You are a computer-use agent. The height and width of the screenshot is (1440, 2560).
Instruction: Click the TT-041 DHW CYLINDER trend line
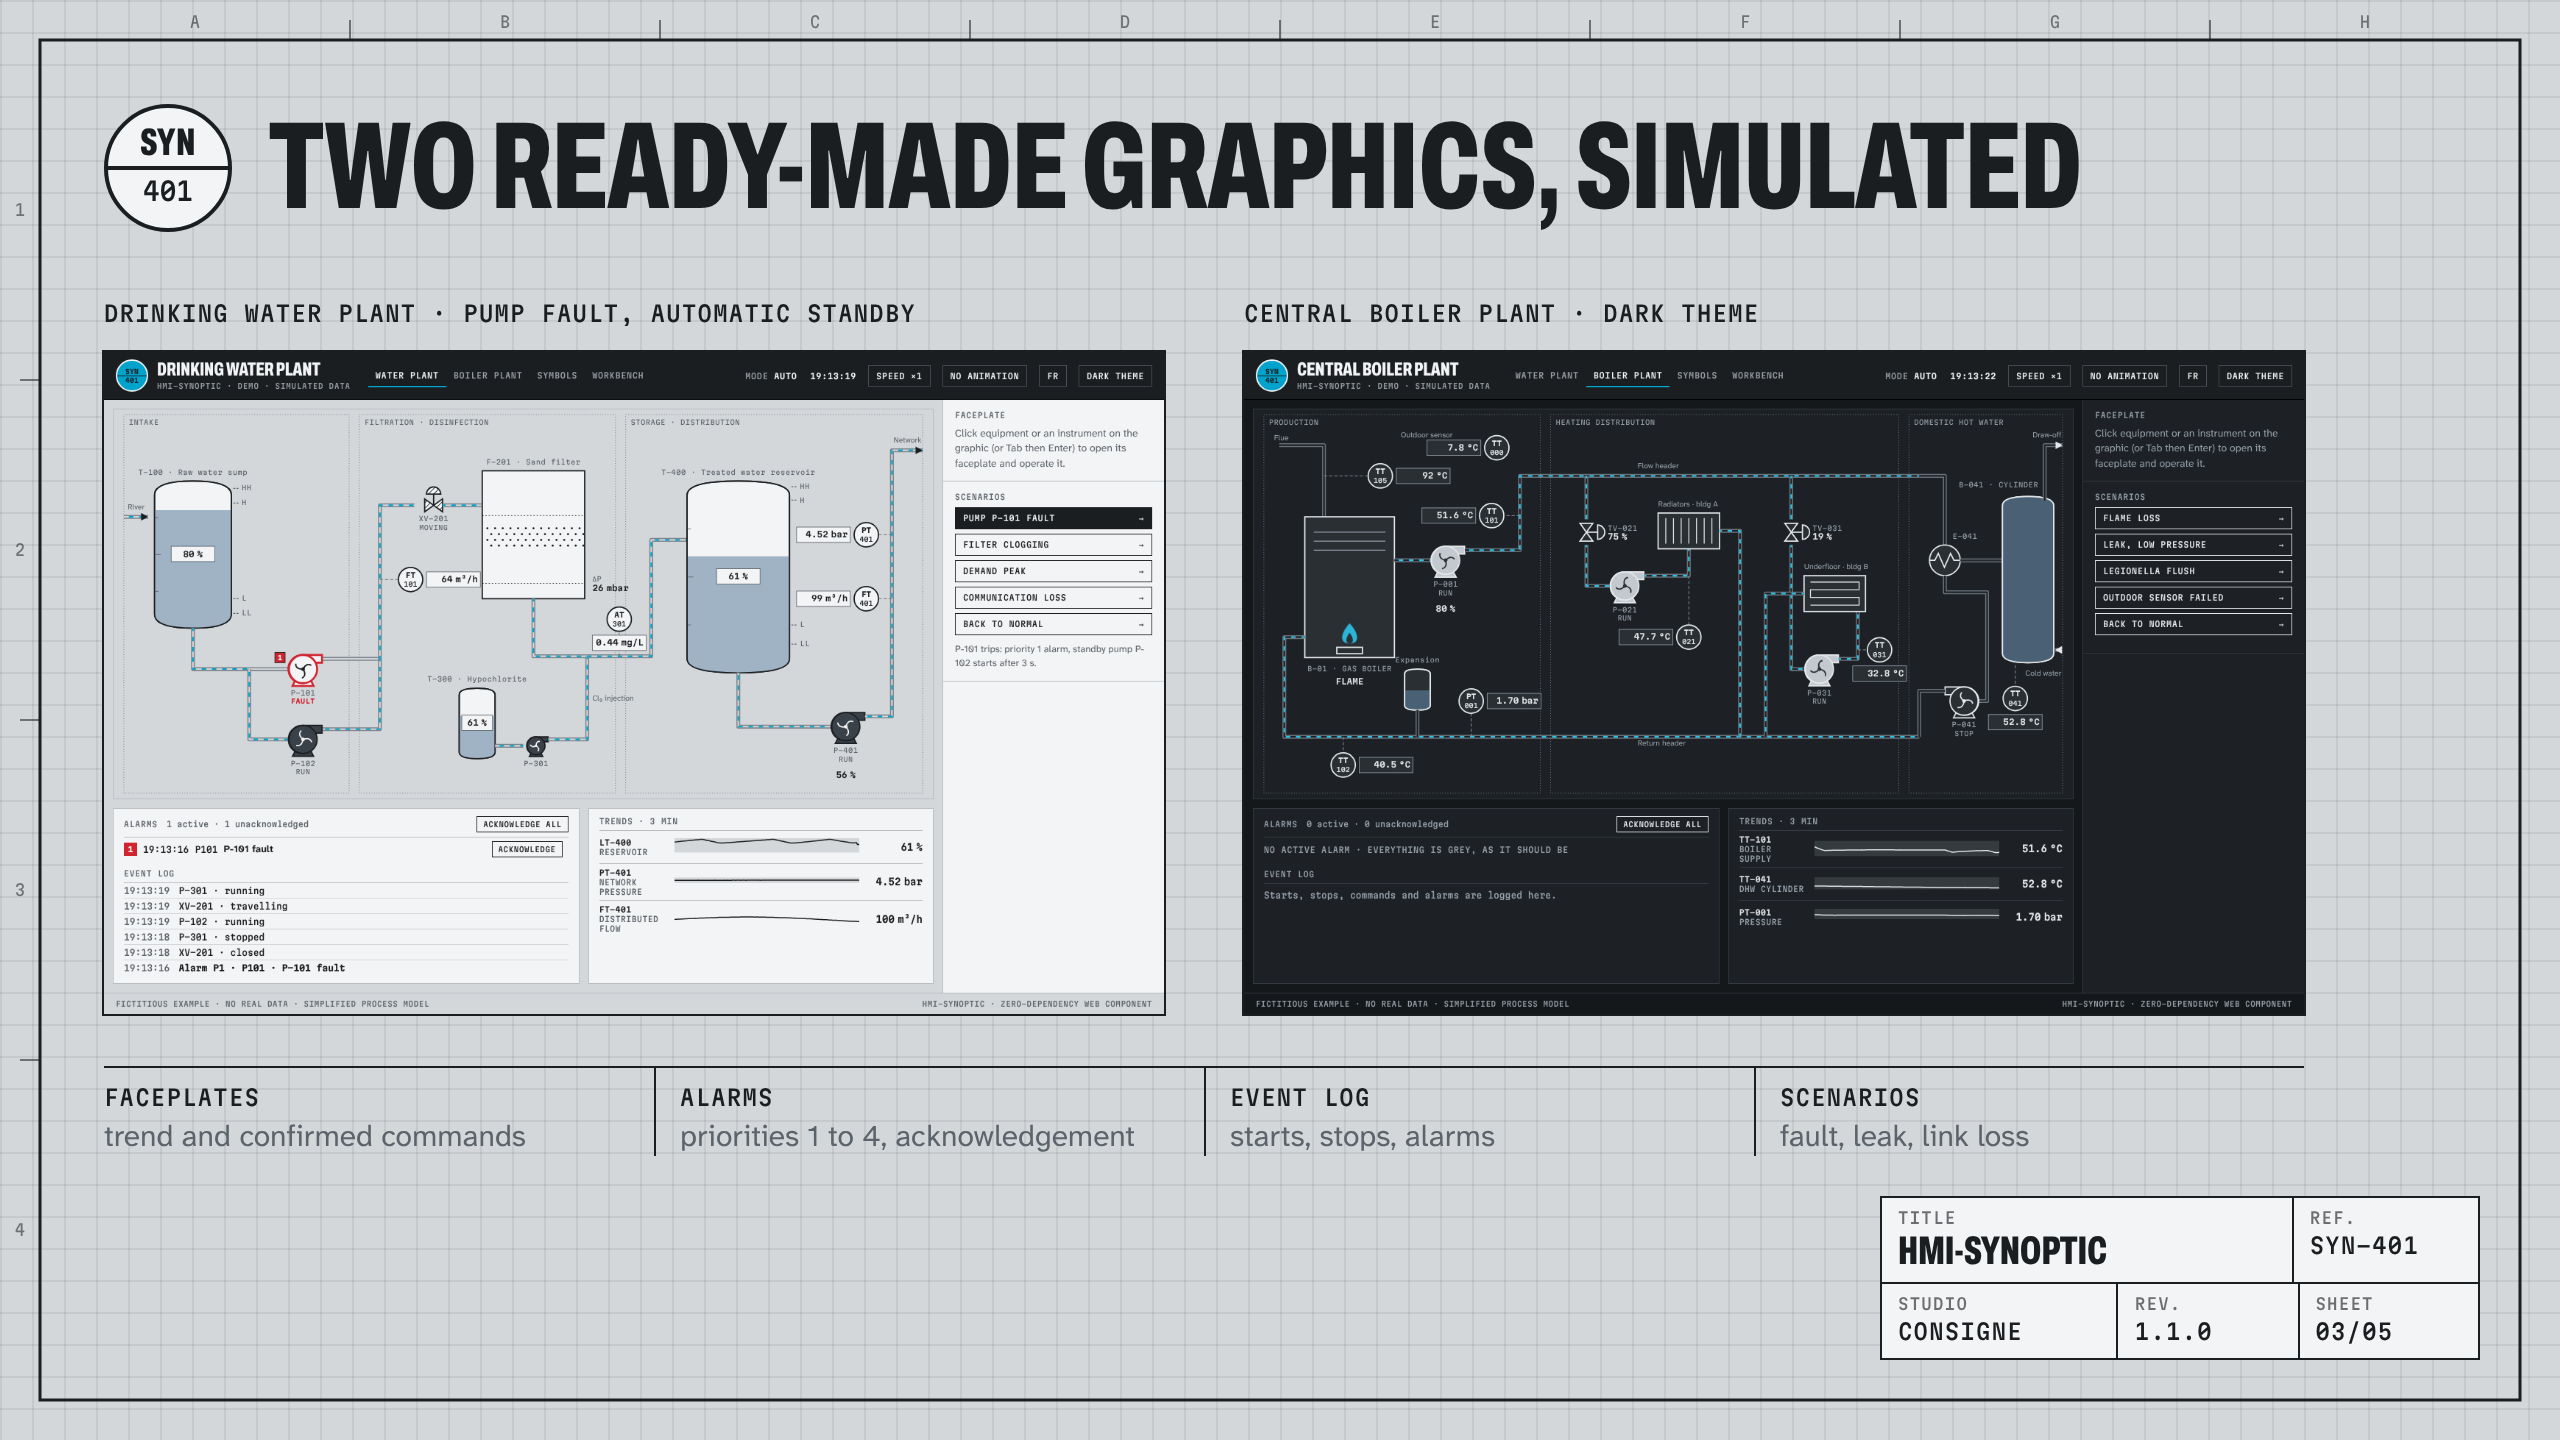[x=1906, y=884]
